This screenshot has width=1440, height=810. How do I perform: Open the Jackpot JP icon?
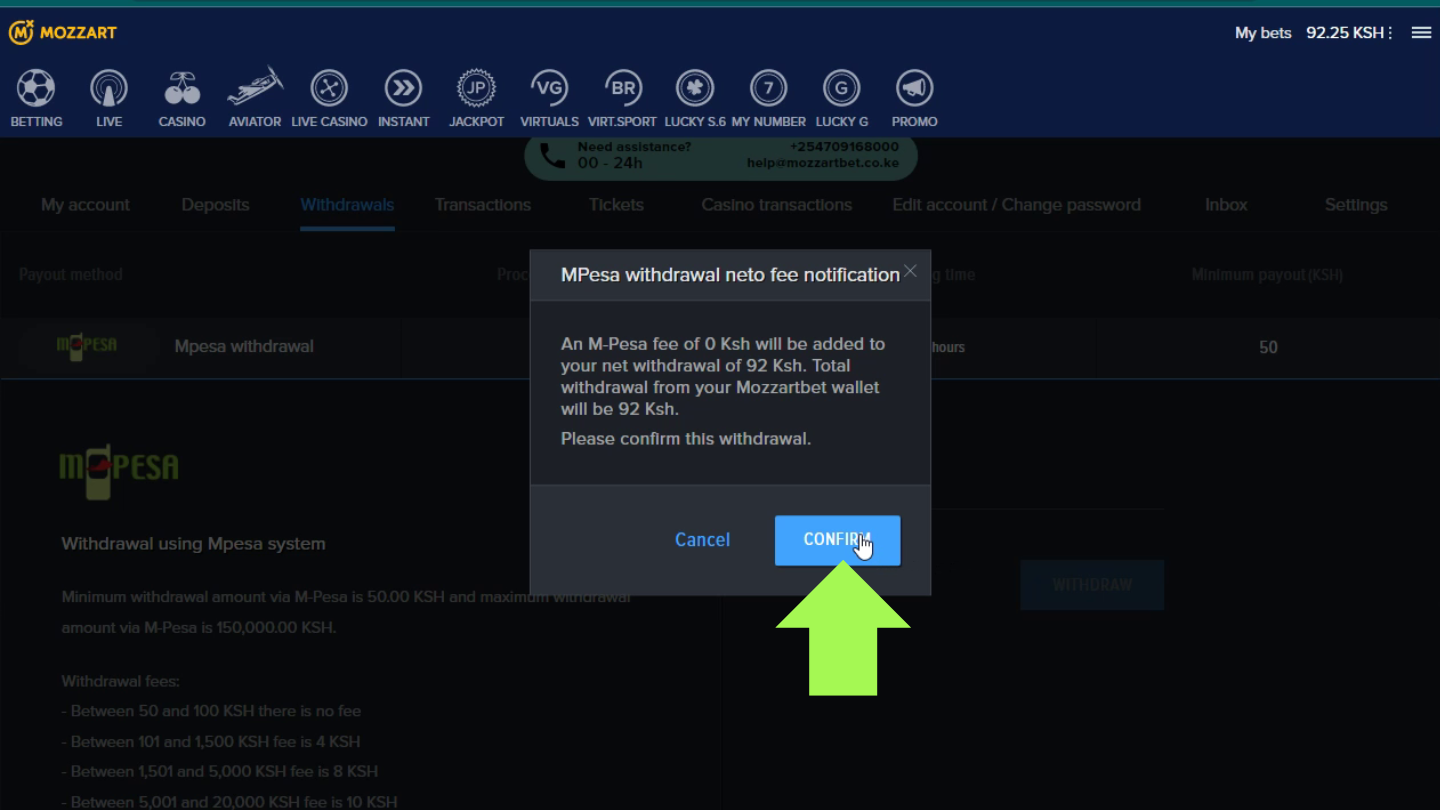click(476, 89)
